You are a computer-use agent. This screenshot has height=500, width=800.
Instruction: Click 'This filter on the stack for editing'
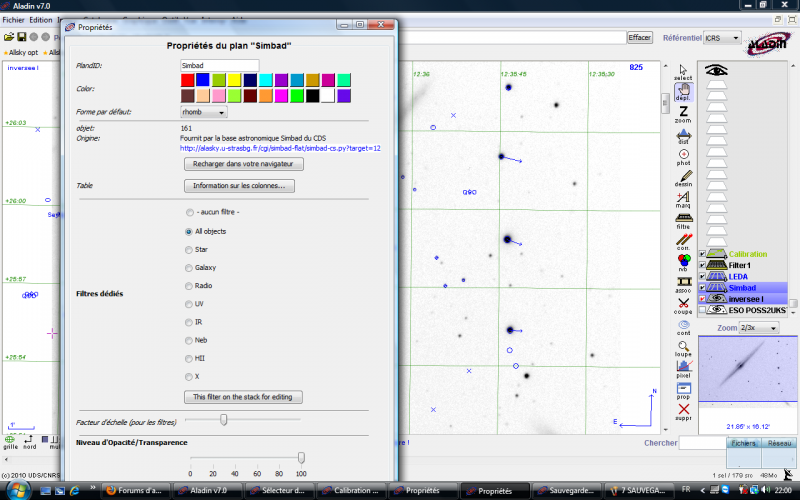[x=243, y=397]
